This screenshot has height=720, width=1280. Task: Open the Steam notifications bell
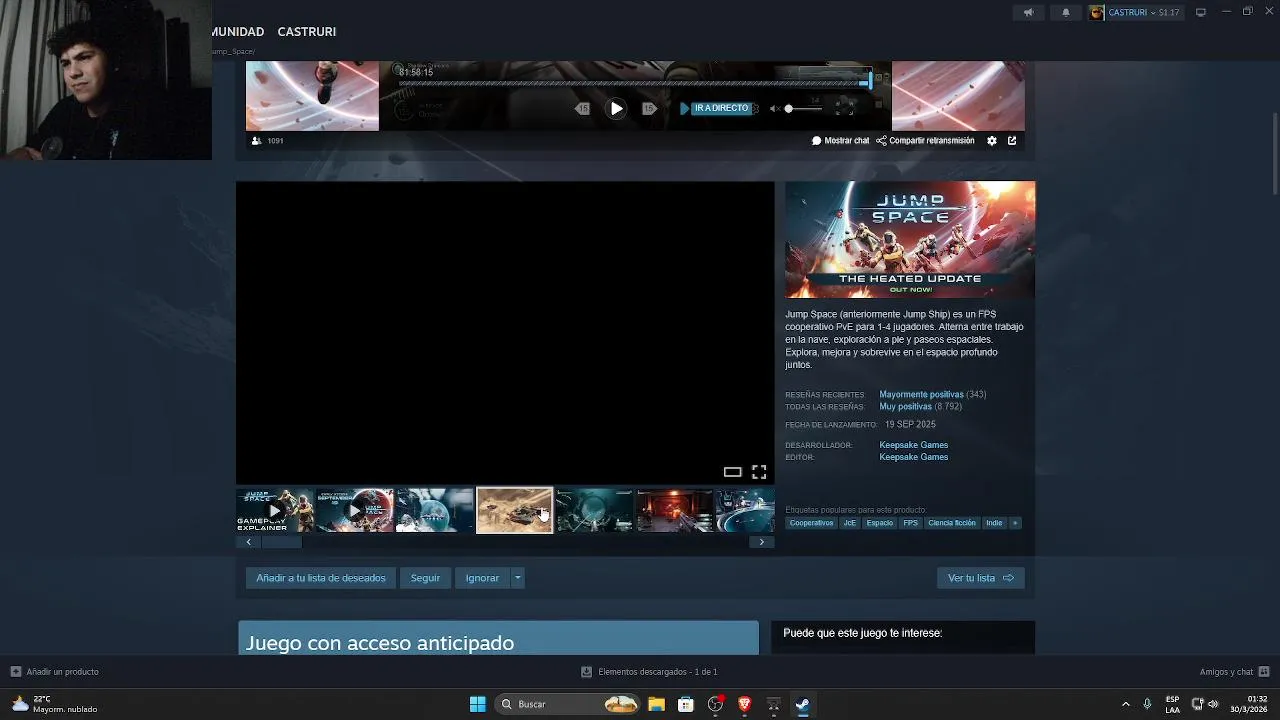(1066, 12)
